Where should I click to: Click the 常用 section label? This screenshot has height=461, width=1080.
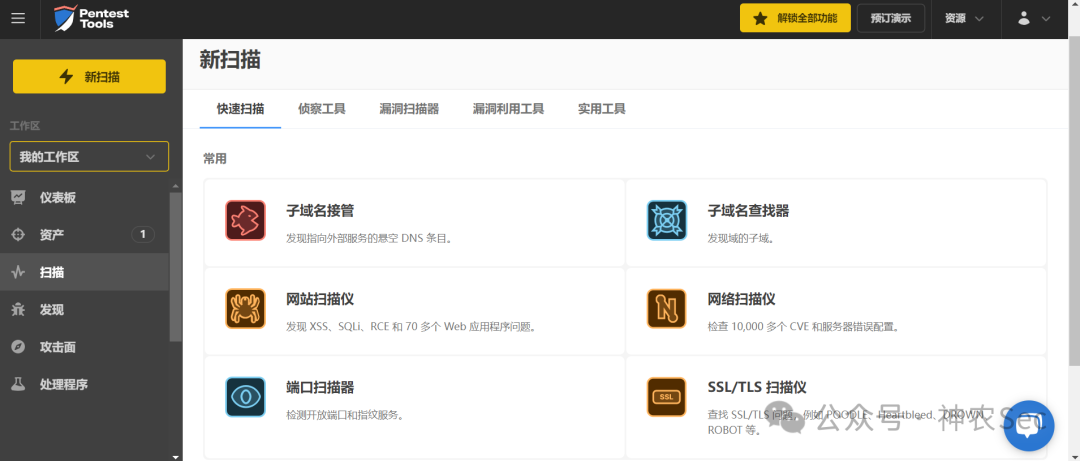point(214,159)
